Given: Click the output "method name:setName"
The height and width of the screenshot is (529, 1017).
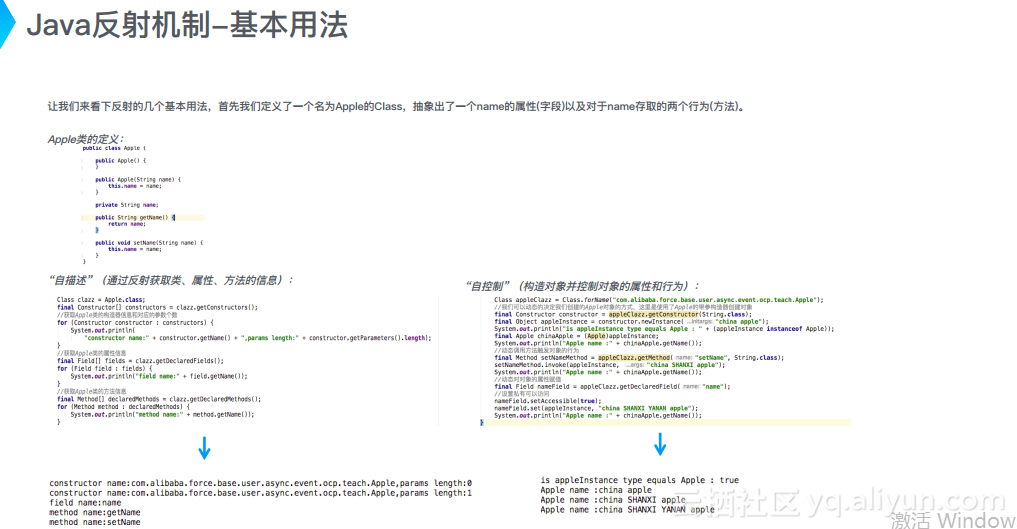Looking at the screenshot, I should point(95,523).
